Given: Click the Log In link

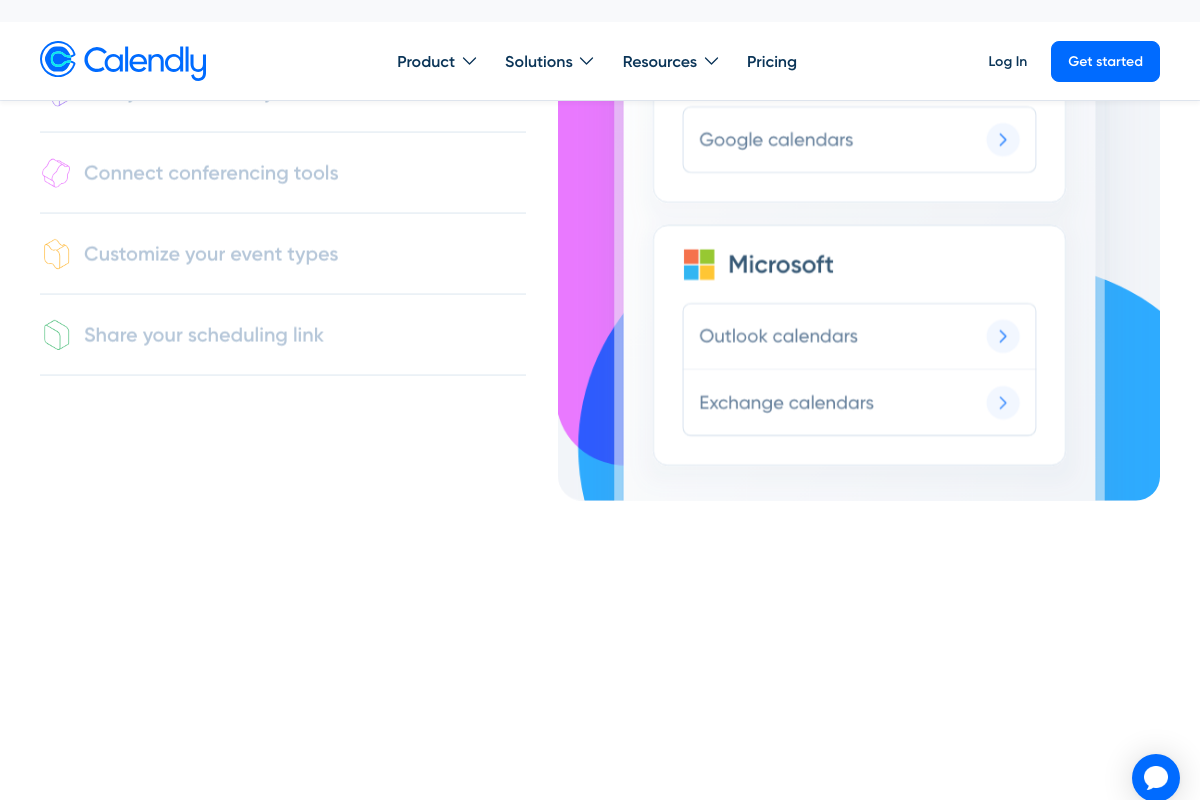Looking at the screenshot, I should tap(1007, 62).
